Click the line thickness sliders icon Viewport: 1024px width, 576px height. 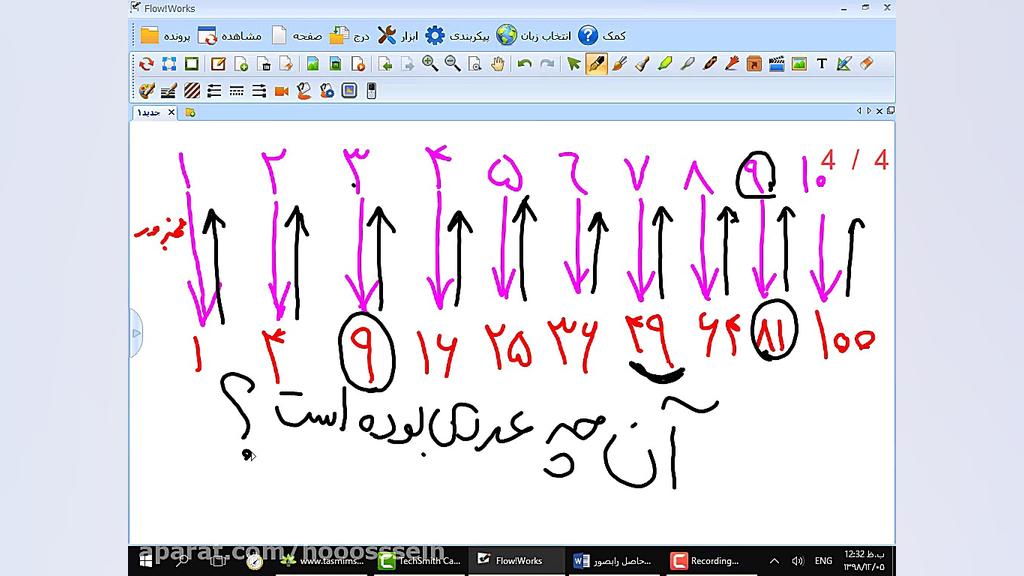214,91
